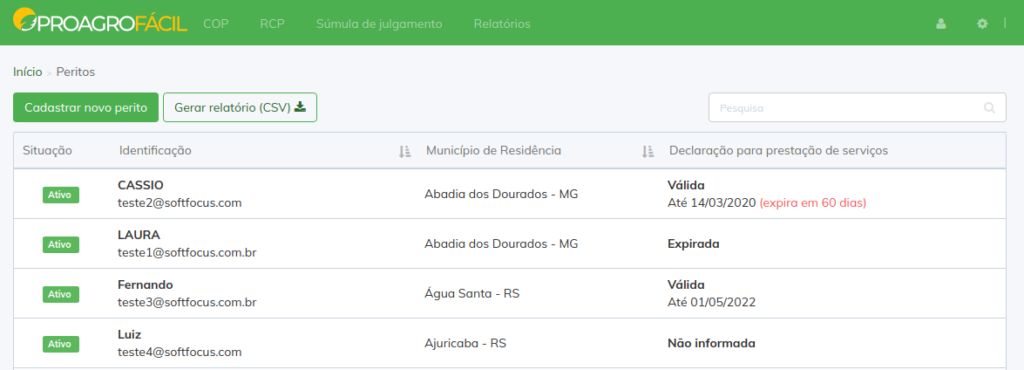Focus the Pesquisa search field
Screen dimensions: 1024x370
[857, 108]
